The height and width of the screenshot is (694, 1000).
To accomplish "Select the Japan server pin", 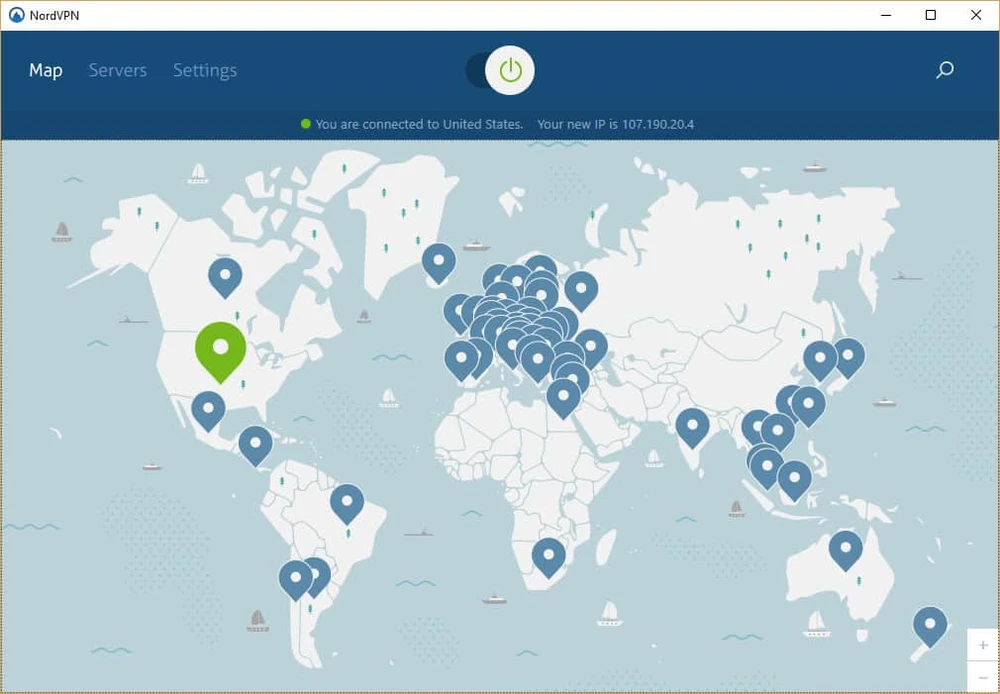I will (x=848, y=354).
